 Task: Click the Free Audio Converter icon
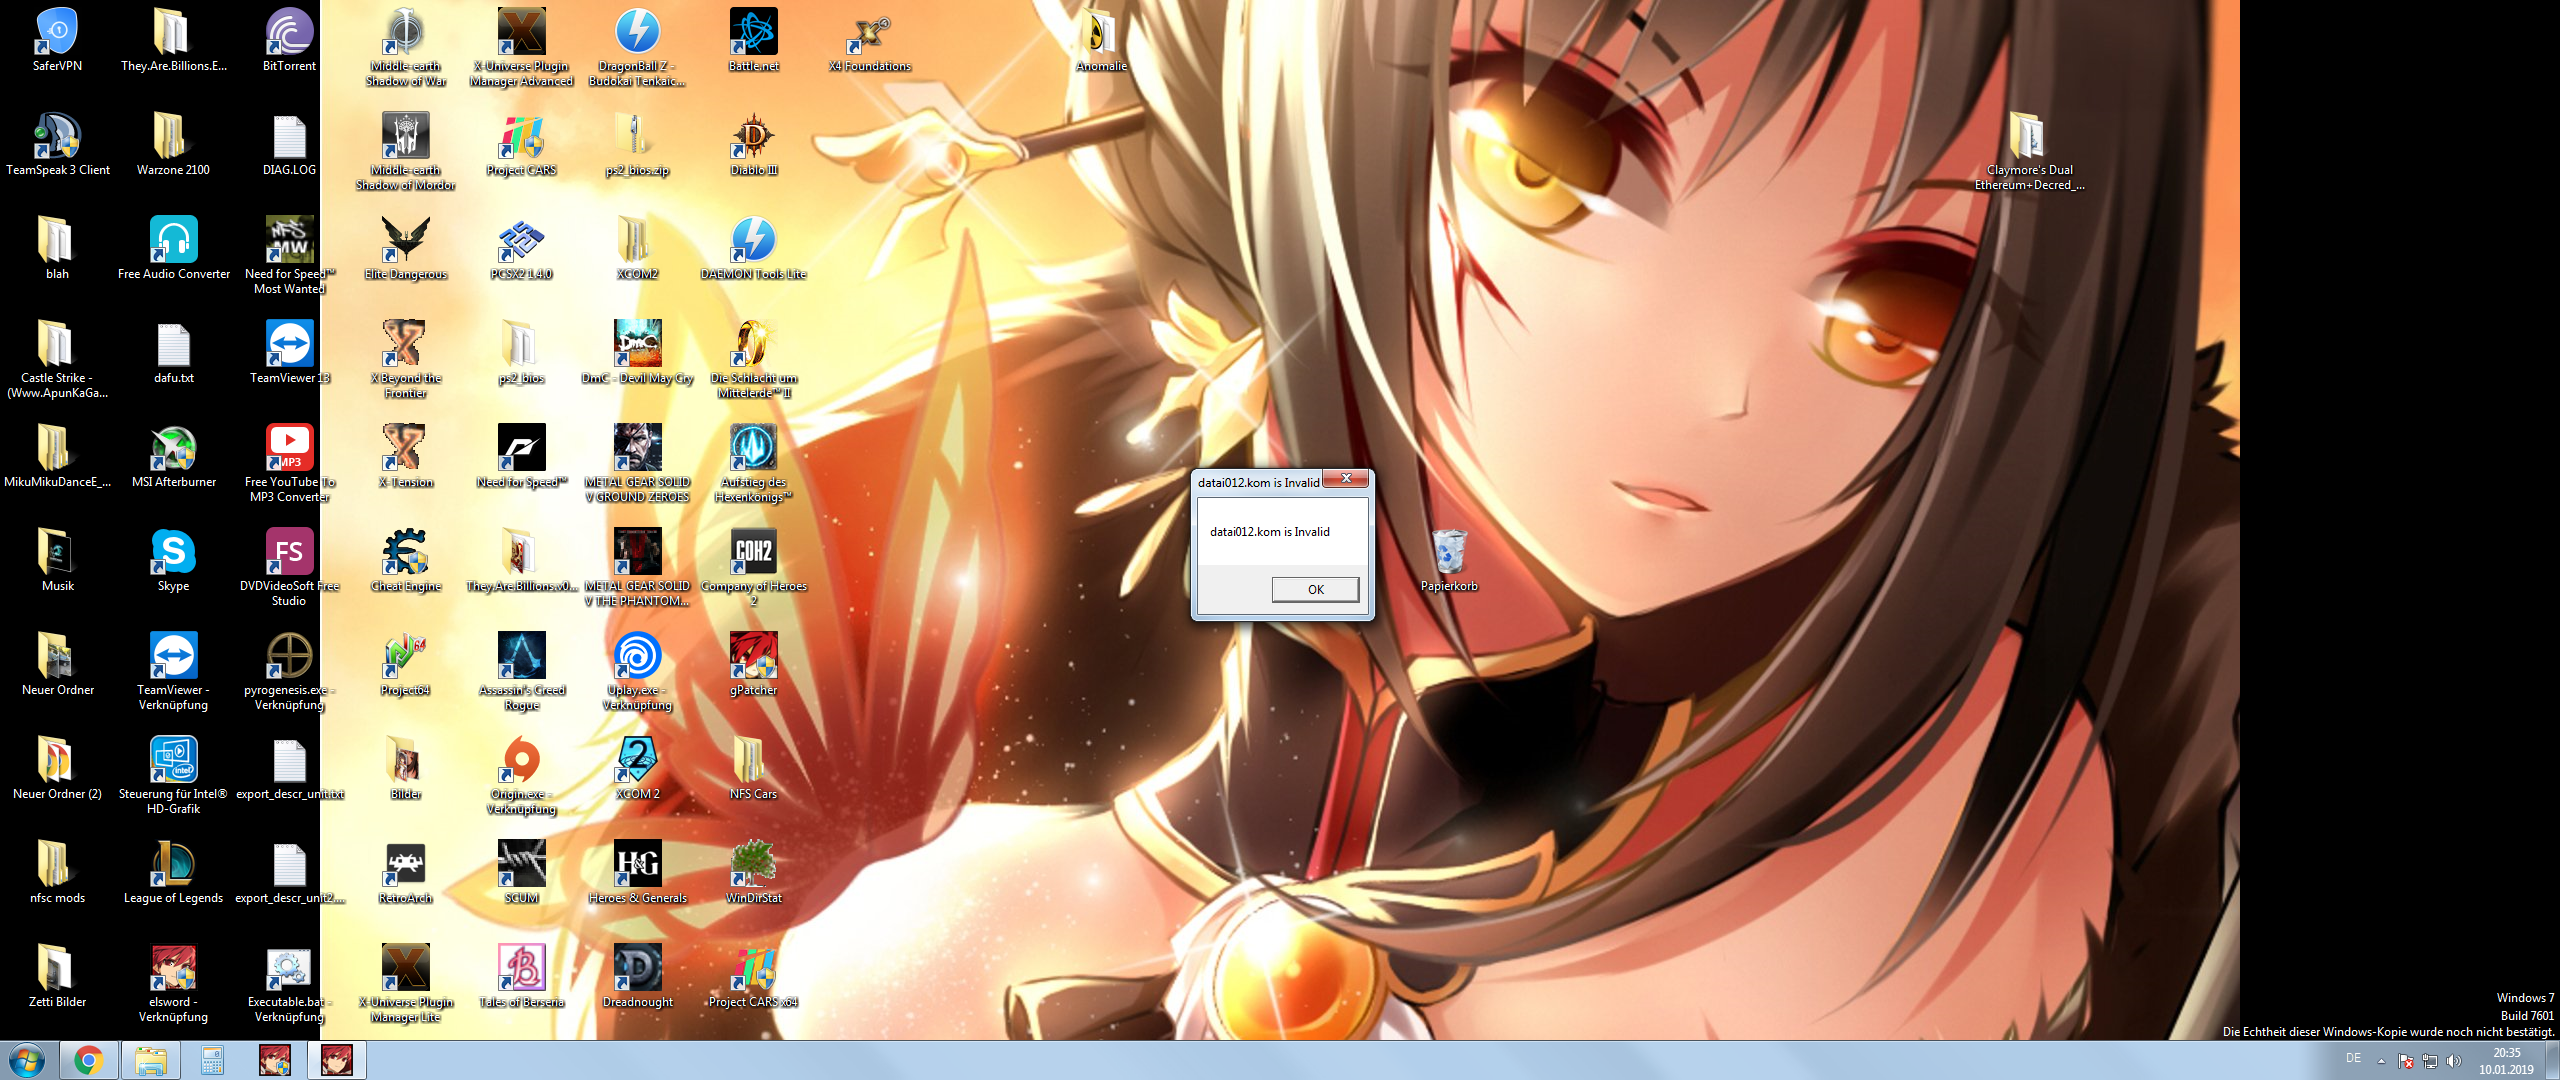pyautogui.click(x=173, y=248)
